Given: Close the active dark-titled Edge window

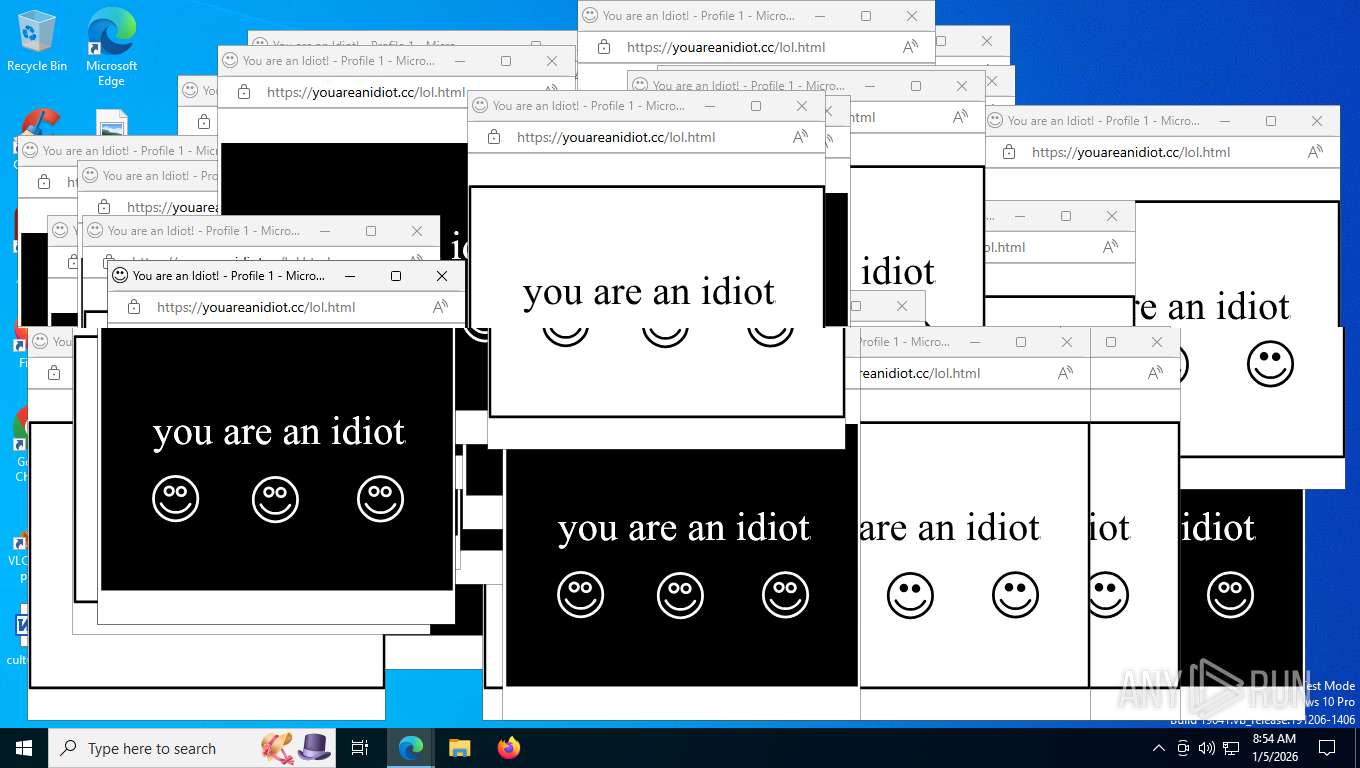Looking at the screenshot, I should point(442,275).
